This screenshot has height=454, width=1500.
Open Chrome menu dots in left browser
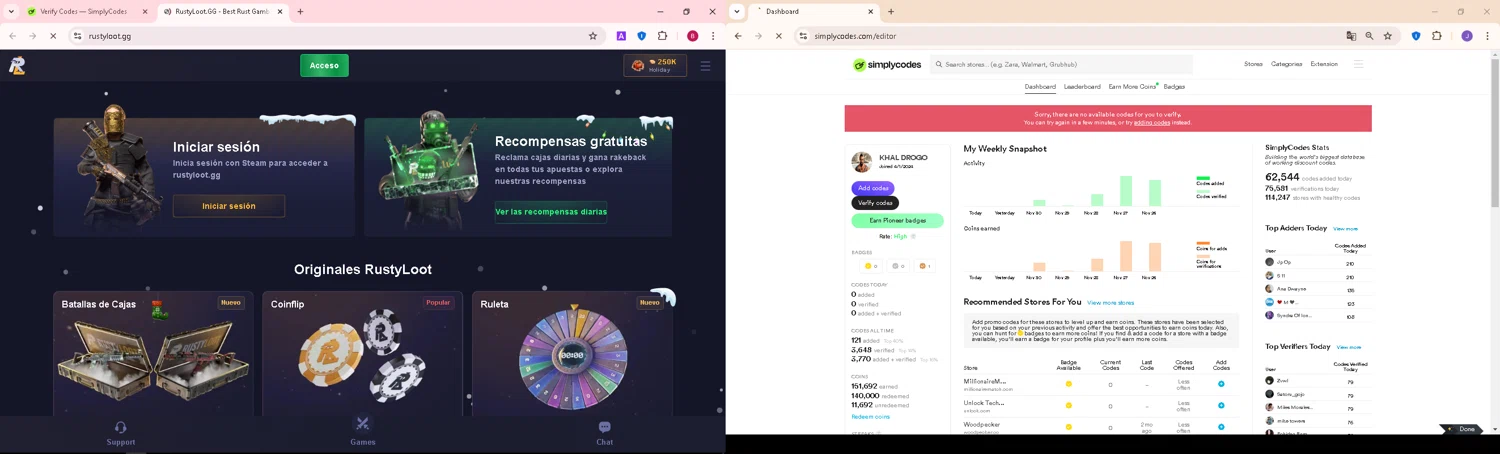point(713,36)
